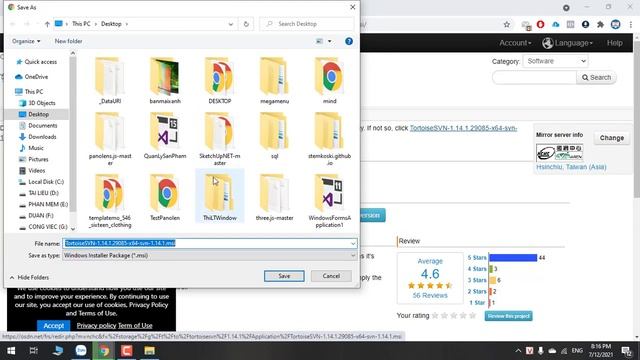The image size is (640, 360).
Task: Open Category Software dropdown on webpage
Action: [556, 61]
